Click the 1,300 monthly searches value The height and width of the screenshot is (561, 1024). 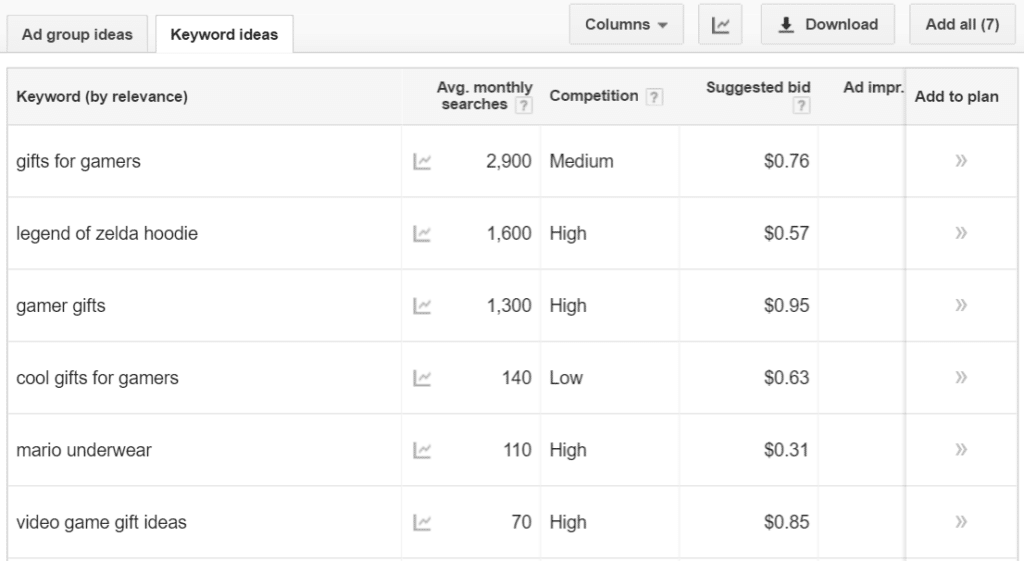509,306
